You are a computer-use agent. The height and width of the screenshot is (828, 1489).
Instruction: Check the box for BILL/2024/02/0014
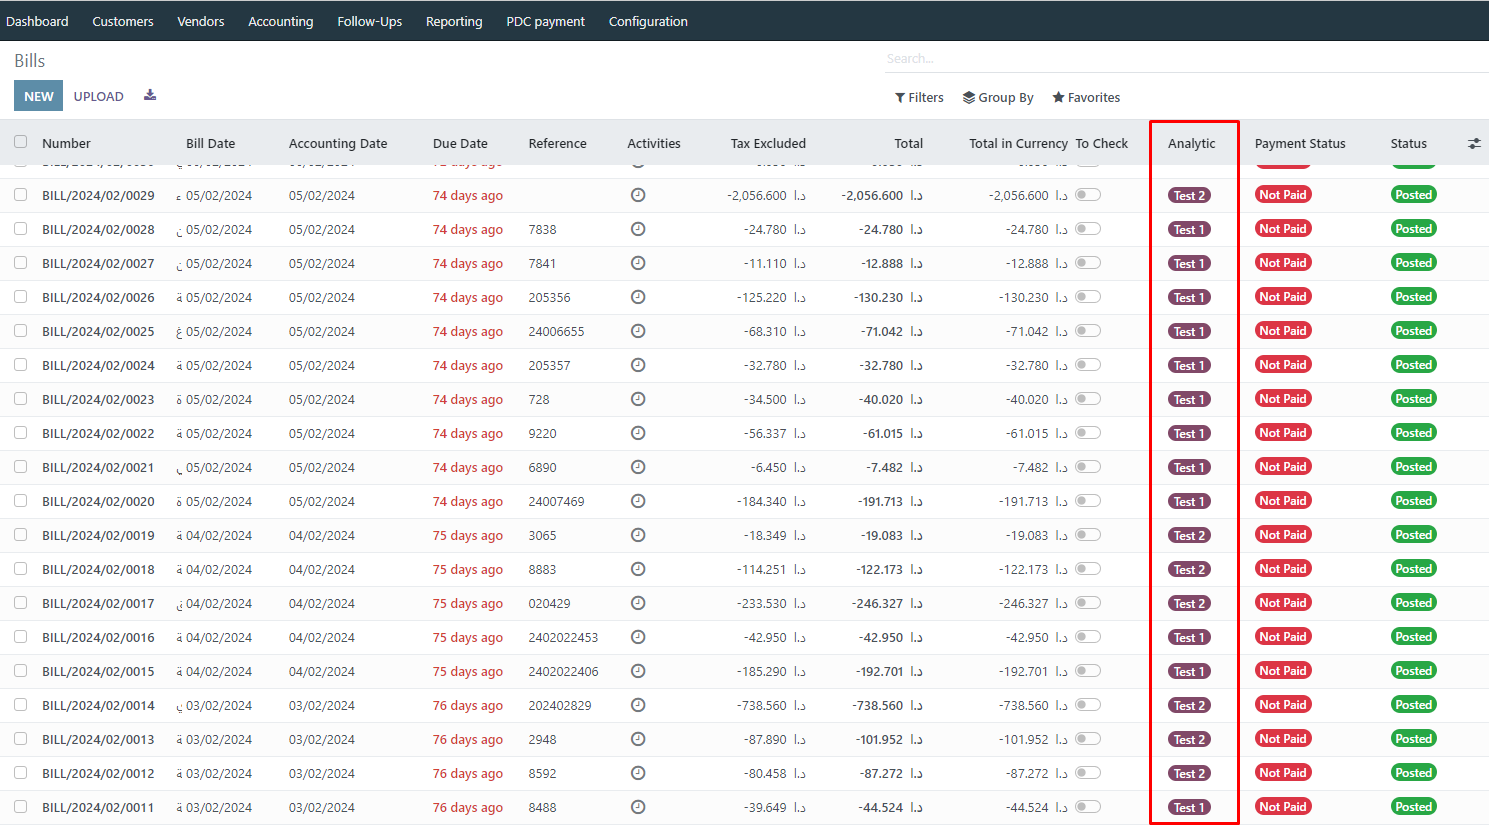tap(20, 705)
